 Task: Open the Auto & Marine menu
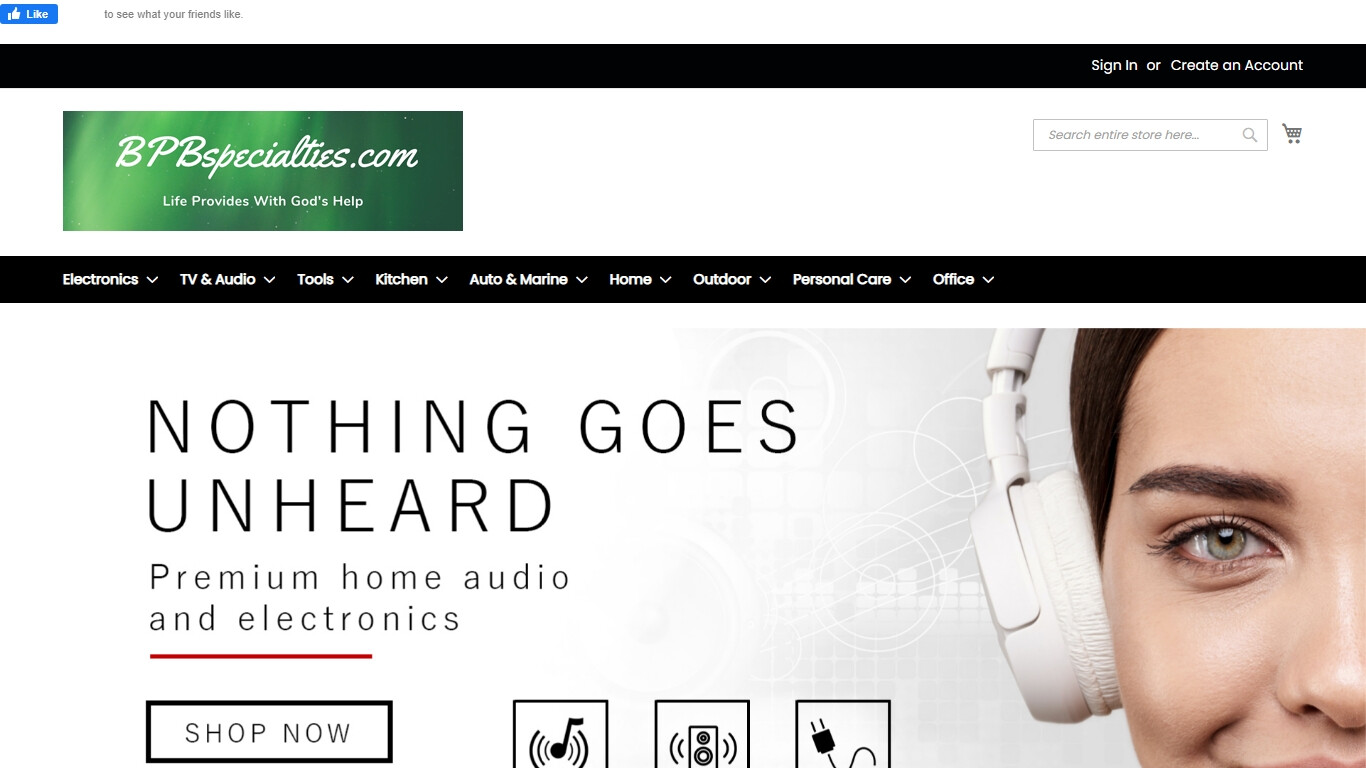point(528,279)
